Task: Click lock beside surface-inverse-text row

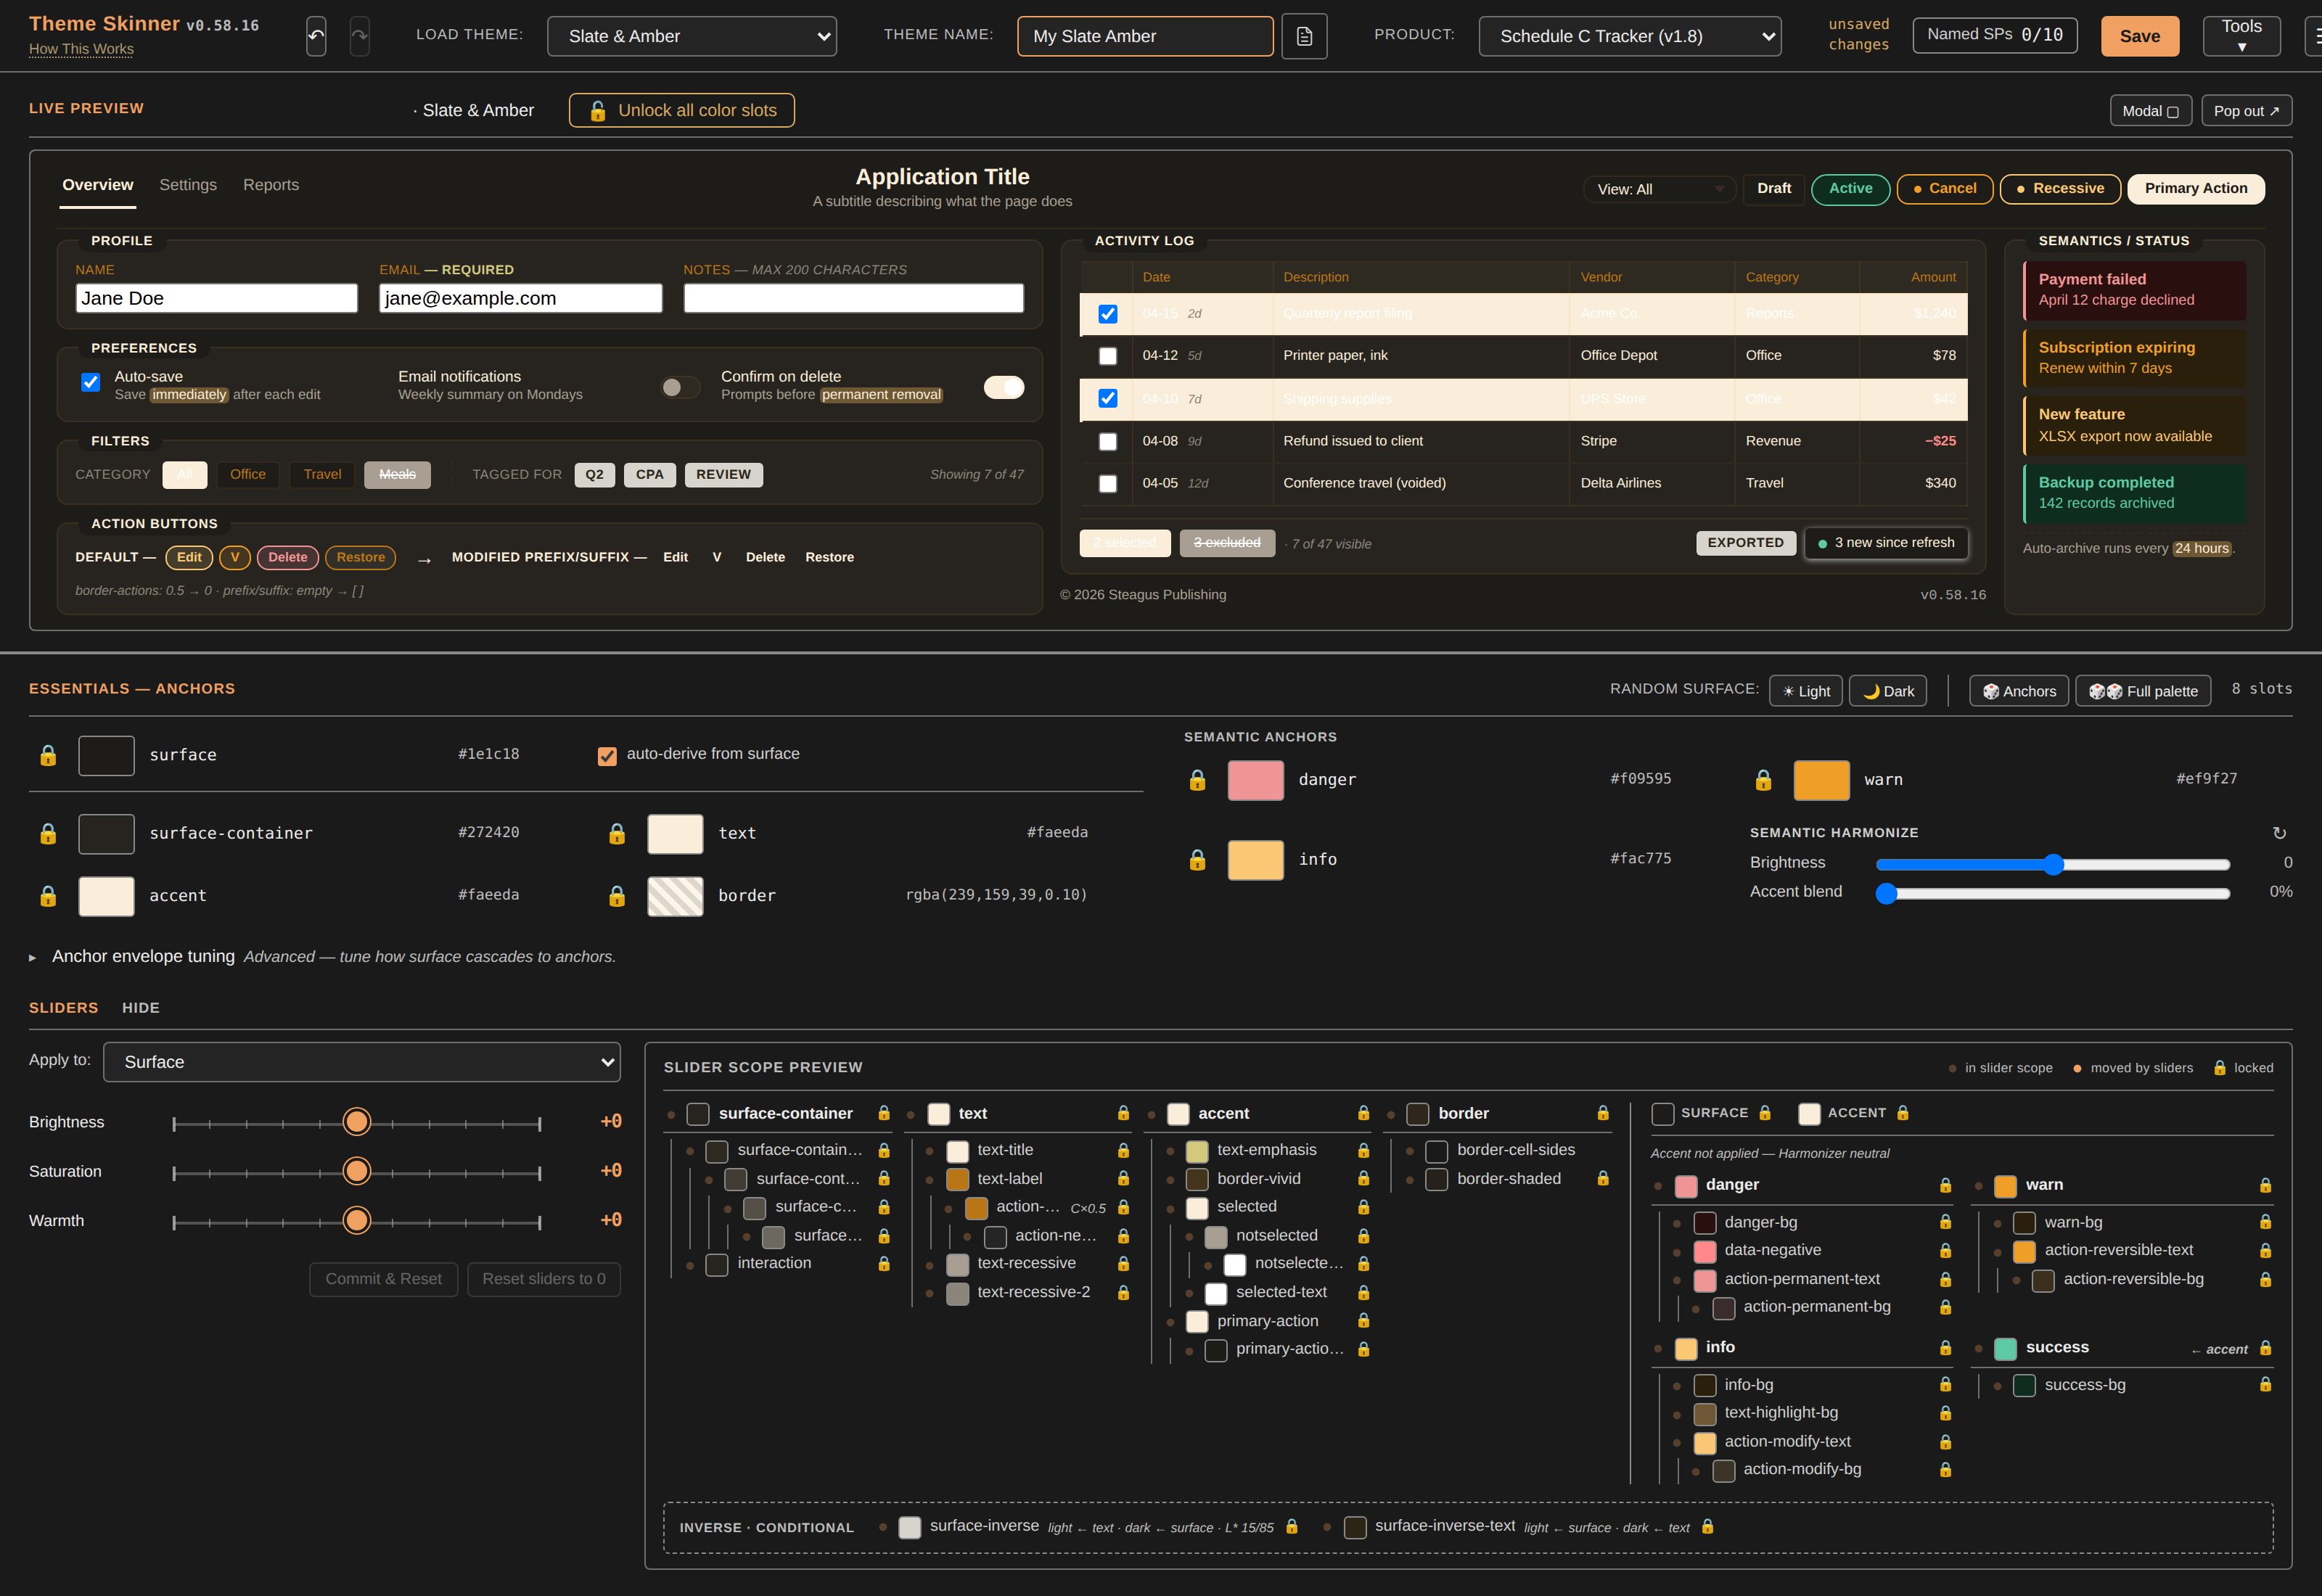Action: coord(1707,1526)
